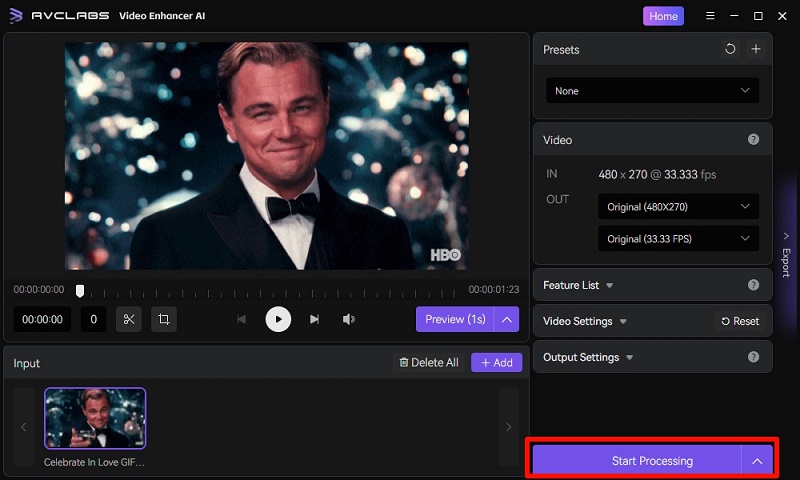Expand the Video Settings section

click(x=584, y=321)
